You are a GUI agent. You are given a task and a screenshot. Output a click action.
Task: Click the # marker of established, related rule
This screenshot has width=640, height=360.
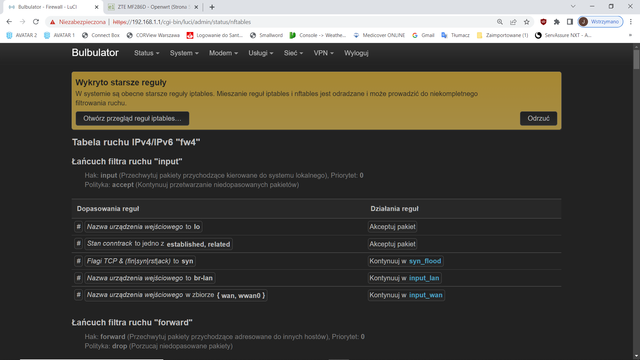click(x=78, y=244)
